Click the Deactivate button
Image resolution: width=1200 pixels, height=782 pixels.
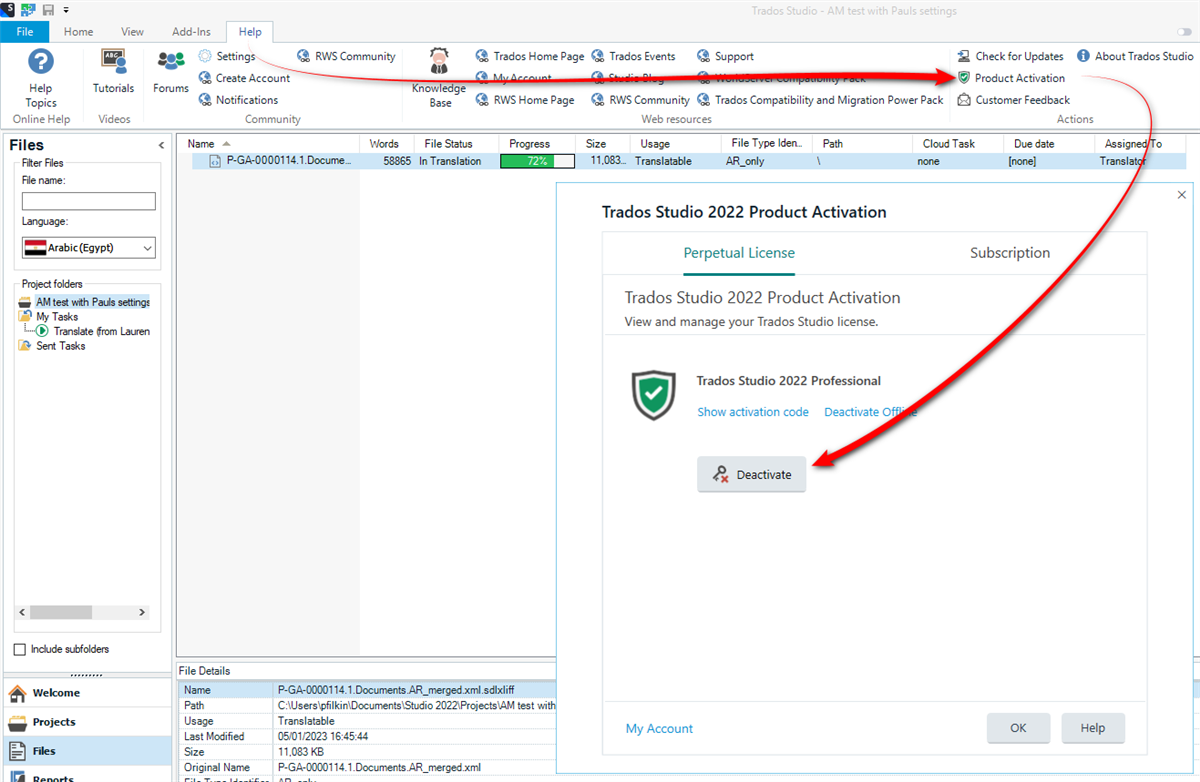pos(751,474)
